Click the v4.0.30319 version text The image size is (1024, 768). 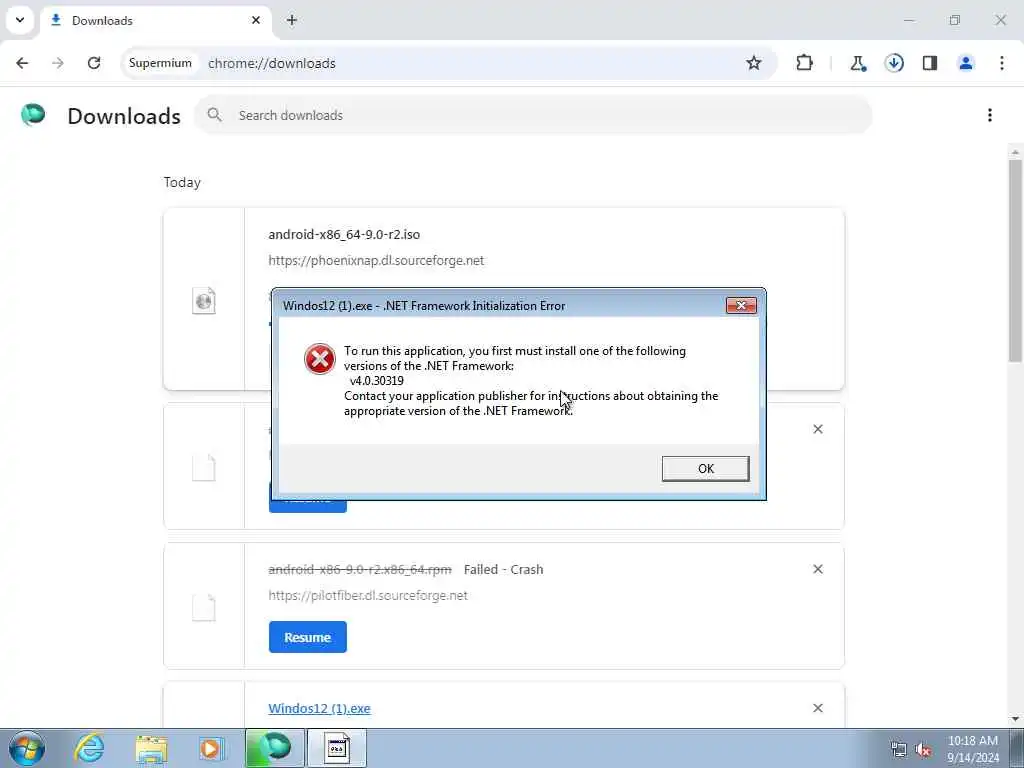coord(377,381)
